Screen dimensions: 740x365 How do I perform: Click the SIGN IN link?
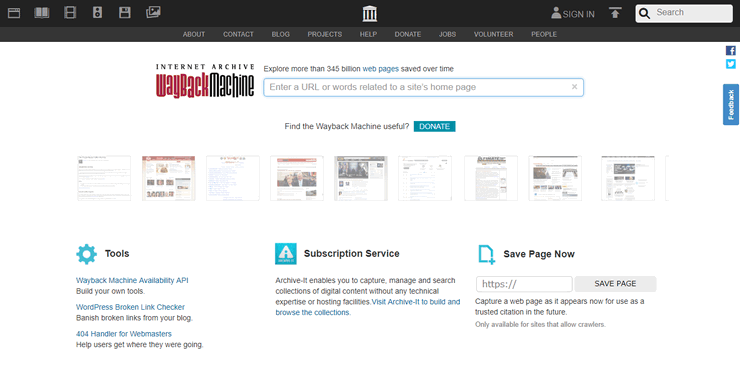[x=579, y=15]
